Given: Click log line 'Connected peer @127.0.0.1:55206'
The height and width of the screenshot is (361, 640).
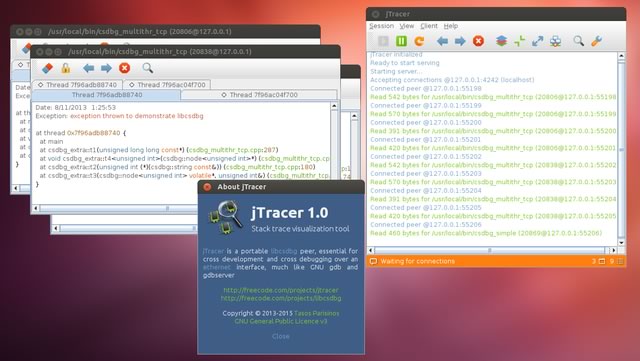Looking at the screenshot, I should click(426, 225).
